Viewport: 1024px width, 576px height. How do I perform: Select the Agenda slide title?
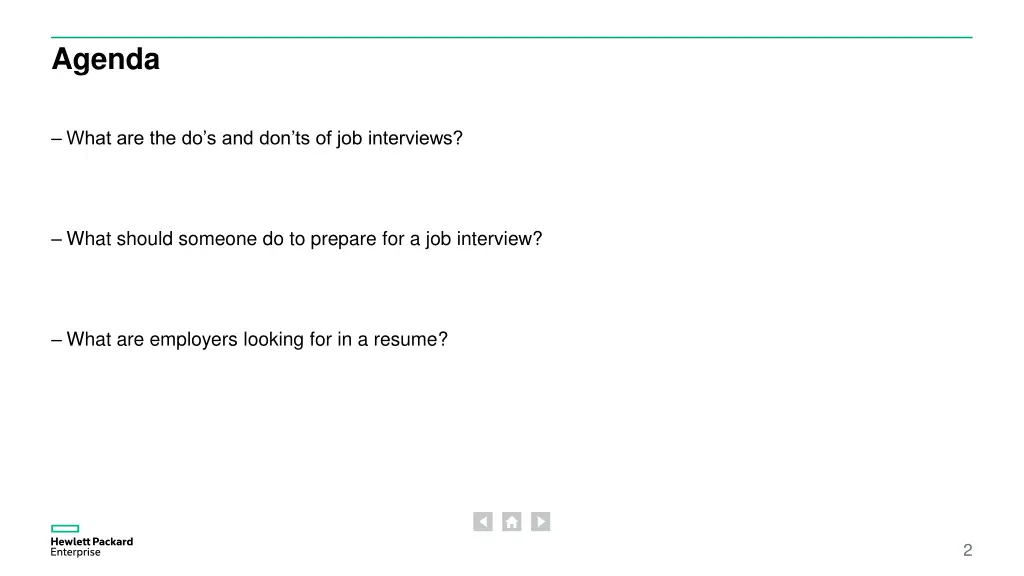point(106,59)
